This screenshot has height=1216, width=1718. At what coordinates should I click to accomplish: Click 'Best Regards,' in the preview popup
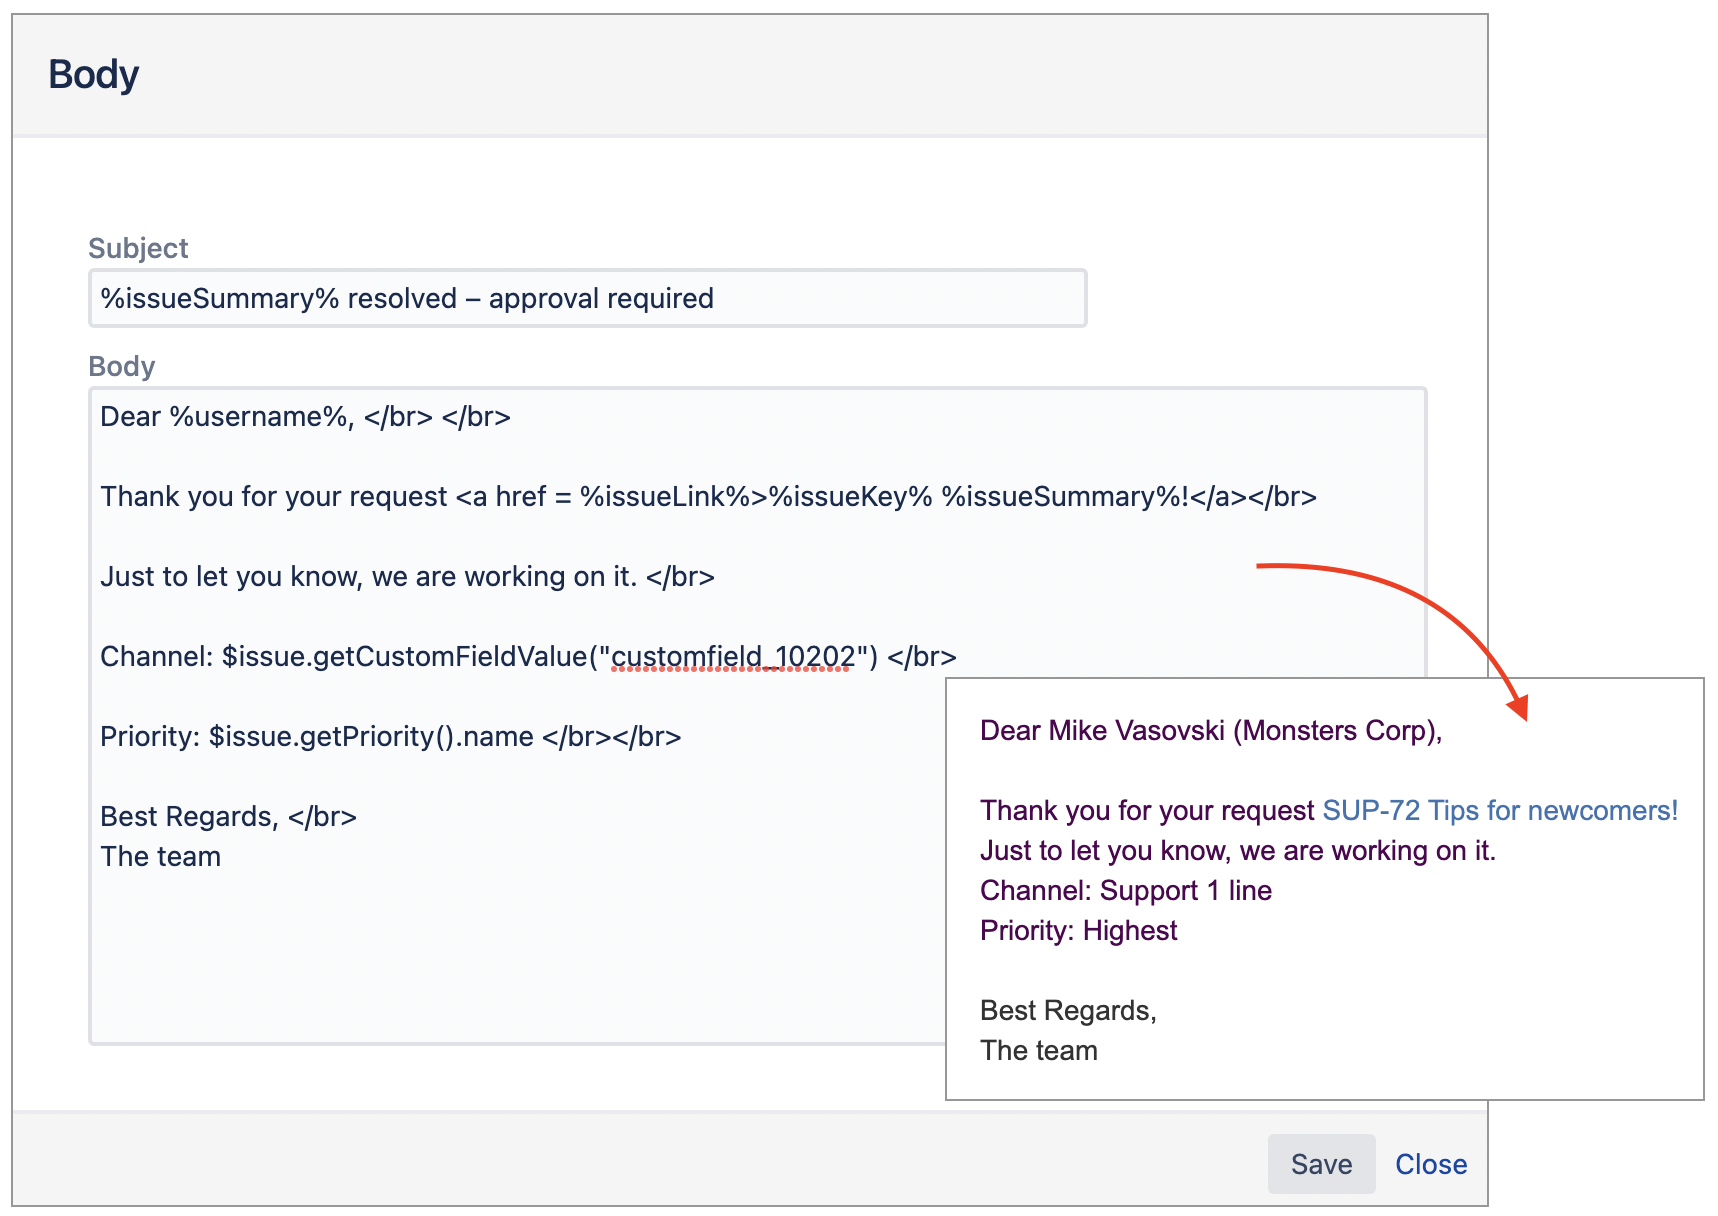pyautogui.click(x=1067, y=1011)
